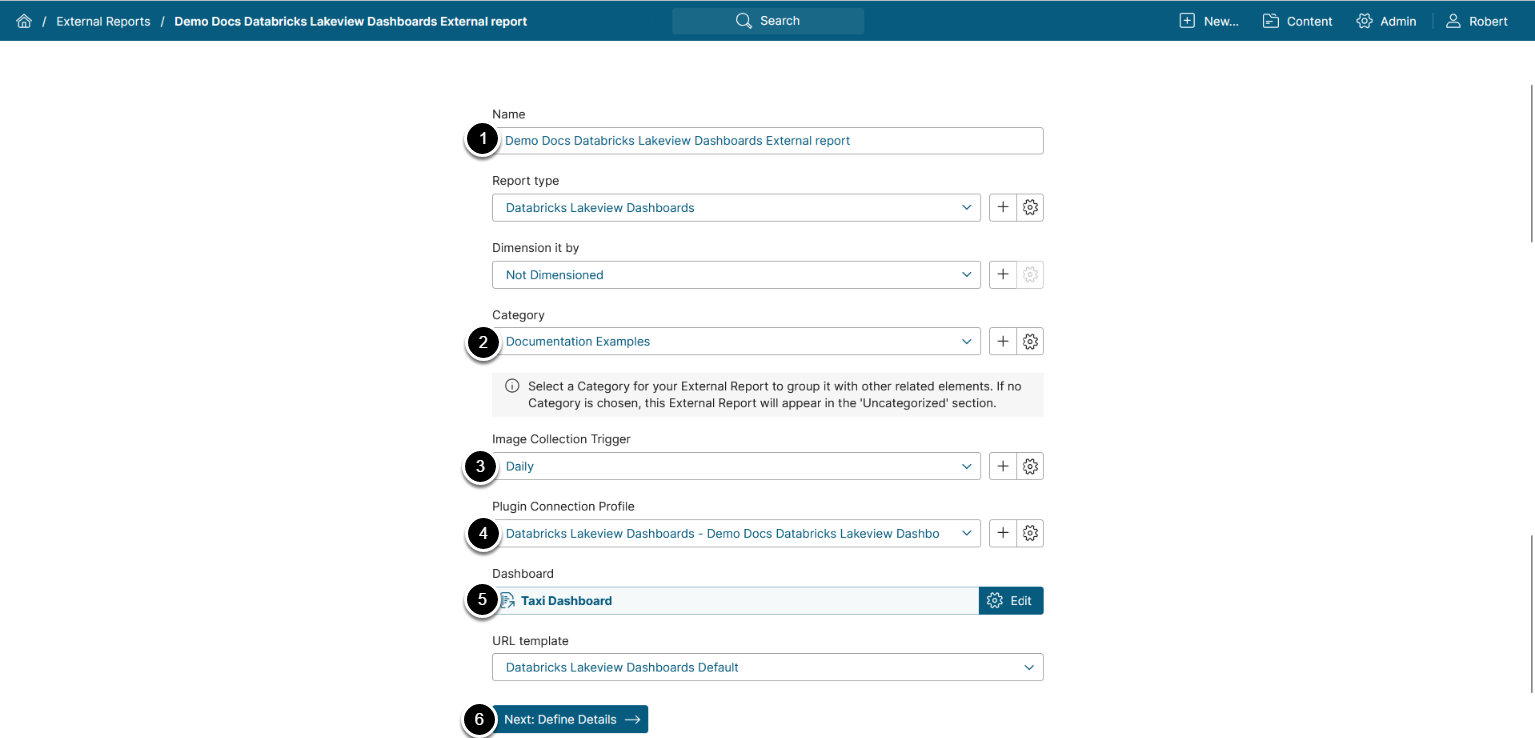Screen dimensions: 1535x738
Task: Open gear settings beside Image Collection Trigger
Action: click(1031, 466)
